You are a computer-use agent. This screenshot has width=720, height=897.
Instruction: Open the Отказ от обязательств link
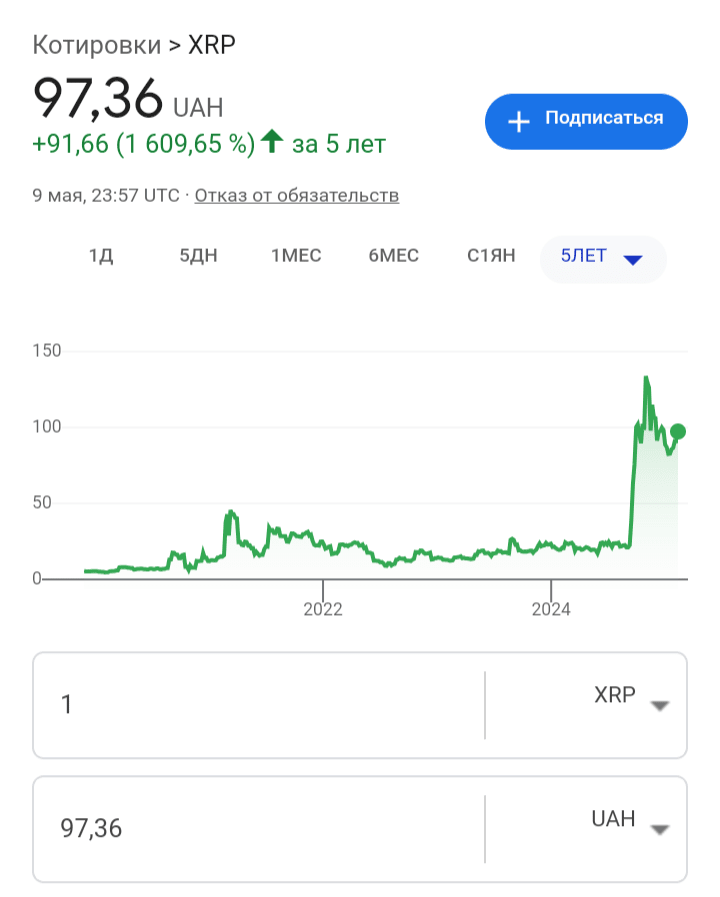click(x=297, y=195)
